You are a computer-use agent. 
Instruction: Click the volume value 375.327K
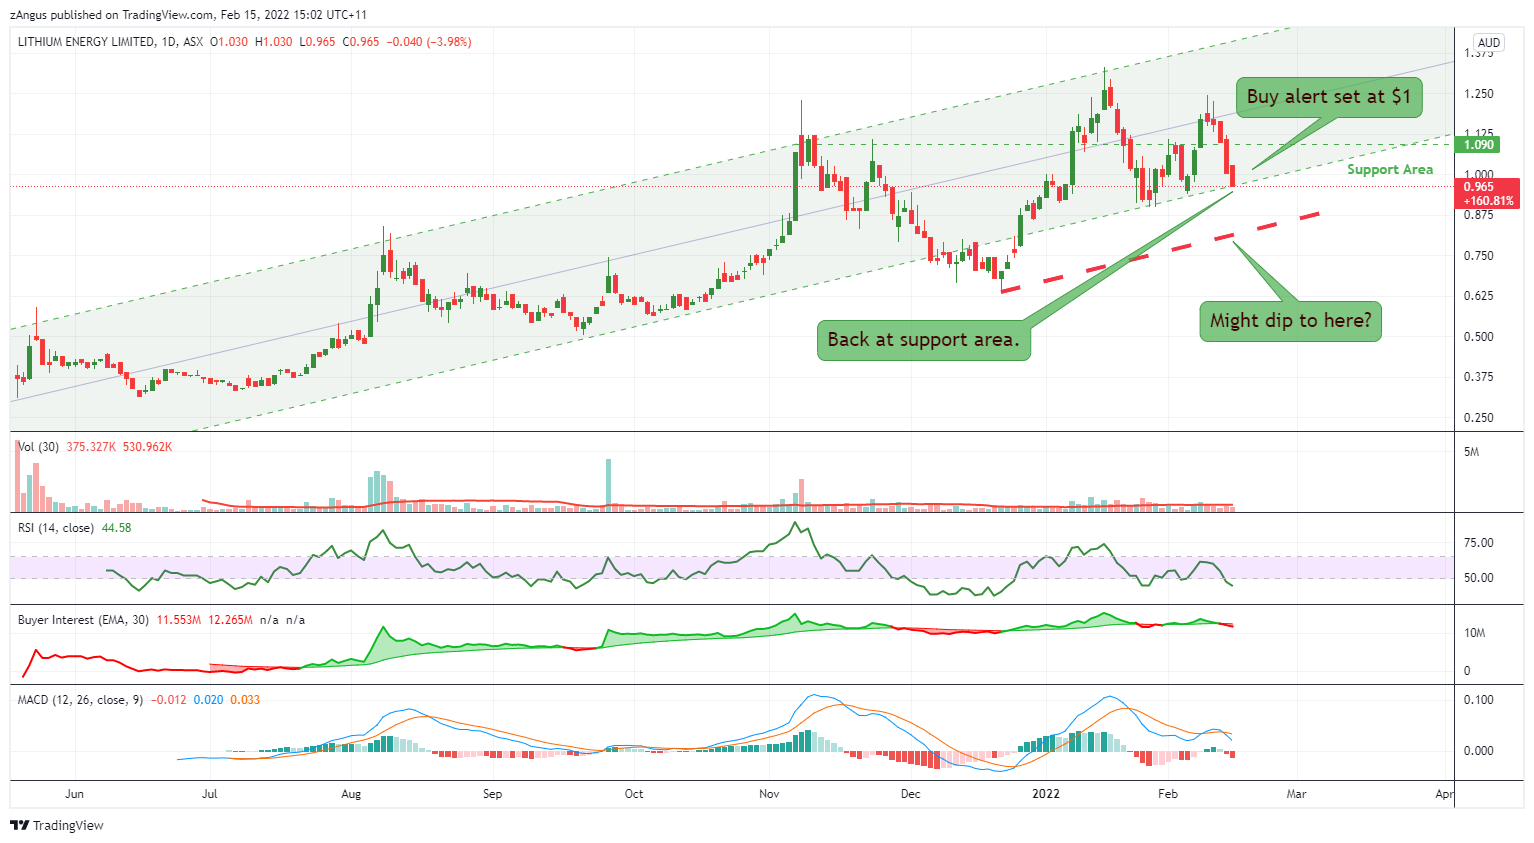[x=91, y=447]
